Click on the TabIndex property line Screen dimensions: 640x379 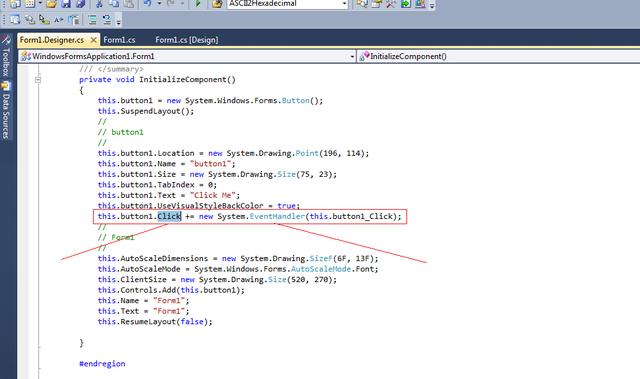click(x=157, y=185)
